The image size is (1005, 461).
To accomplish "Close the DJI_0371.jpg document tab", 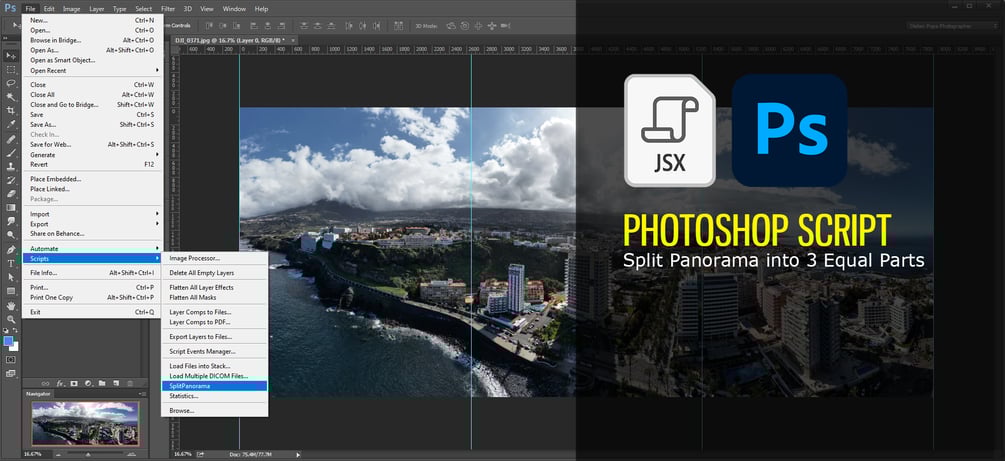I will click(294, 40).
